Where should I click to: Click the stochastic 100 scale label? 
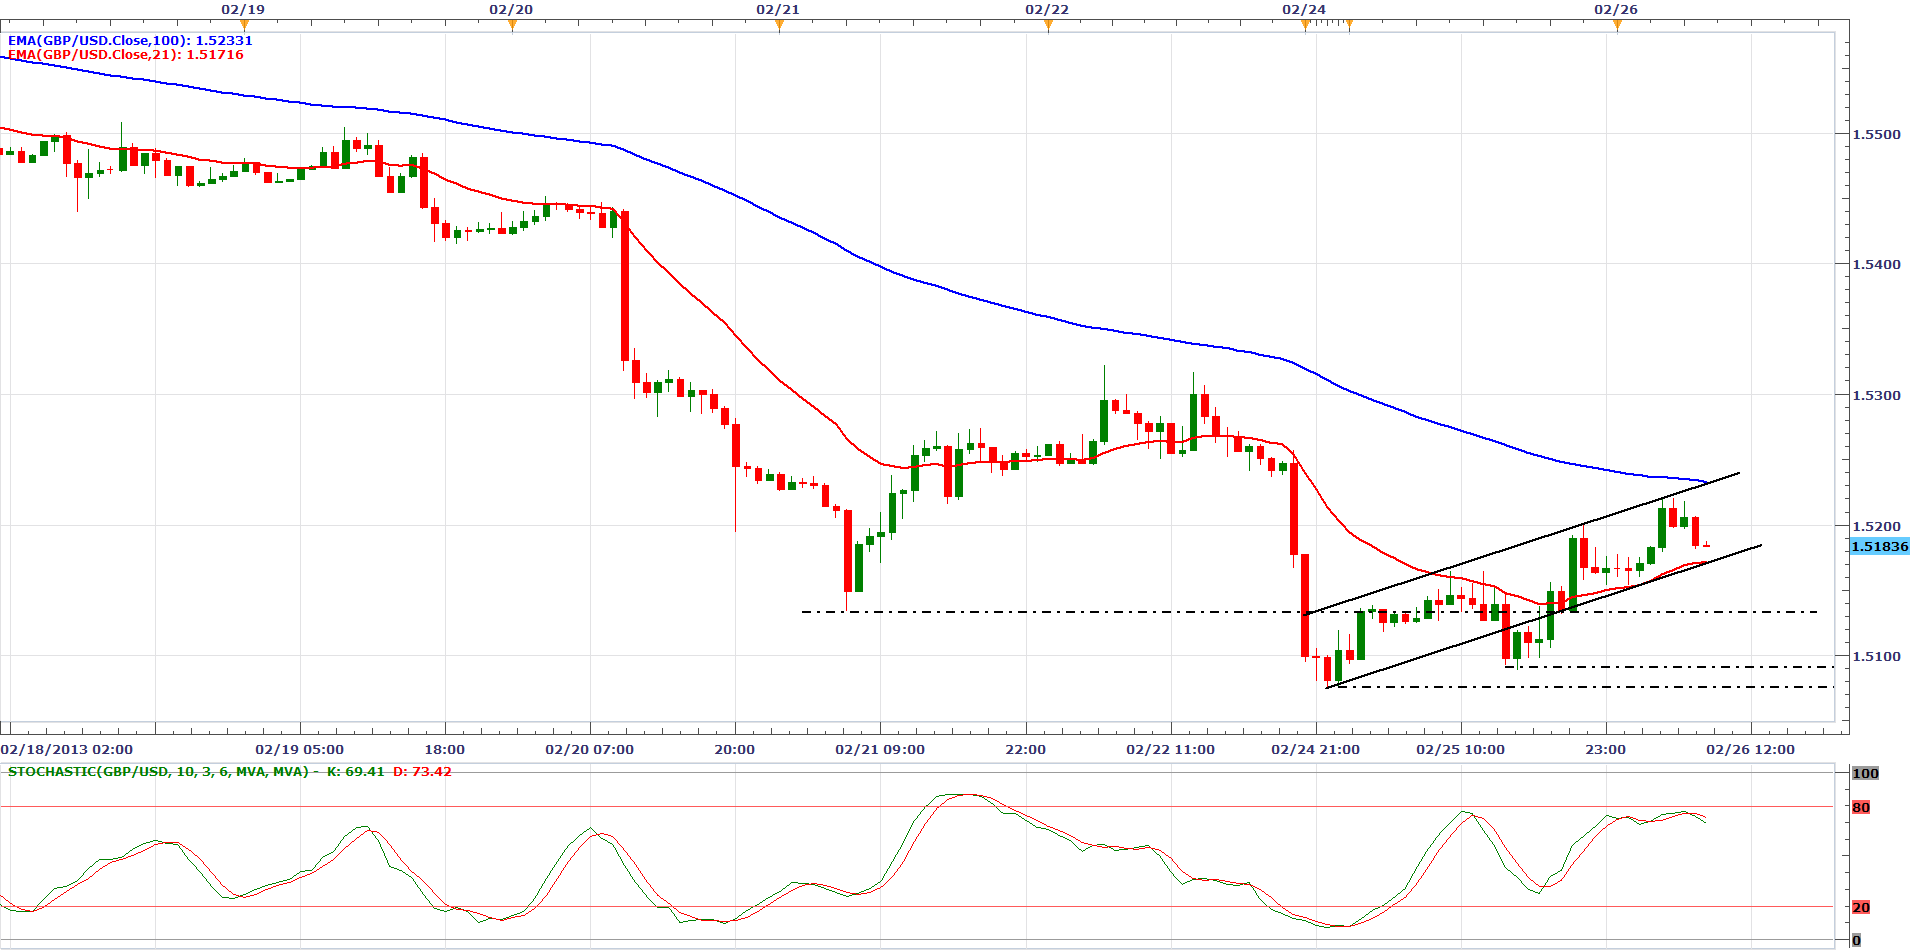(1865, 773)
